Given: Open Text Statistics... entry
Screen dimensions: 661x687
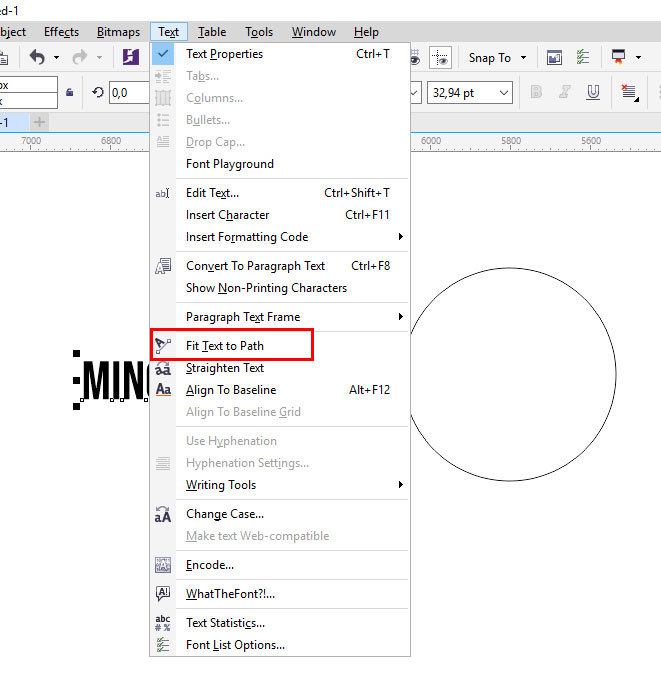Looking at the screenshot, I should 280,623.
